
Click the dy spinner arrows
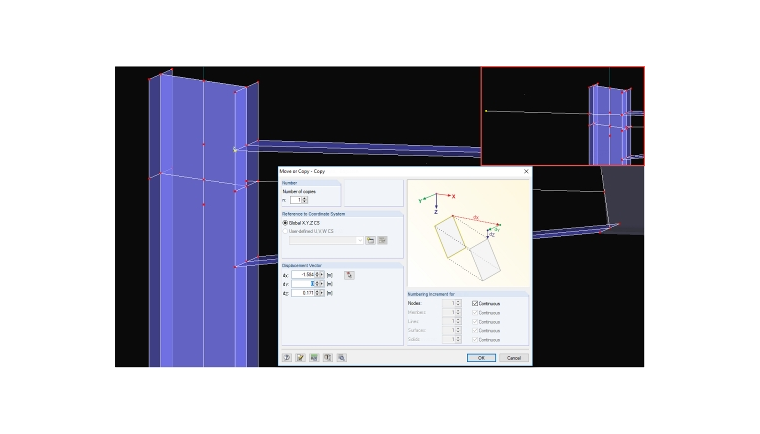tap(317, 284)
